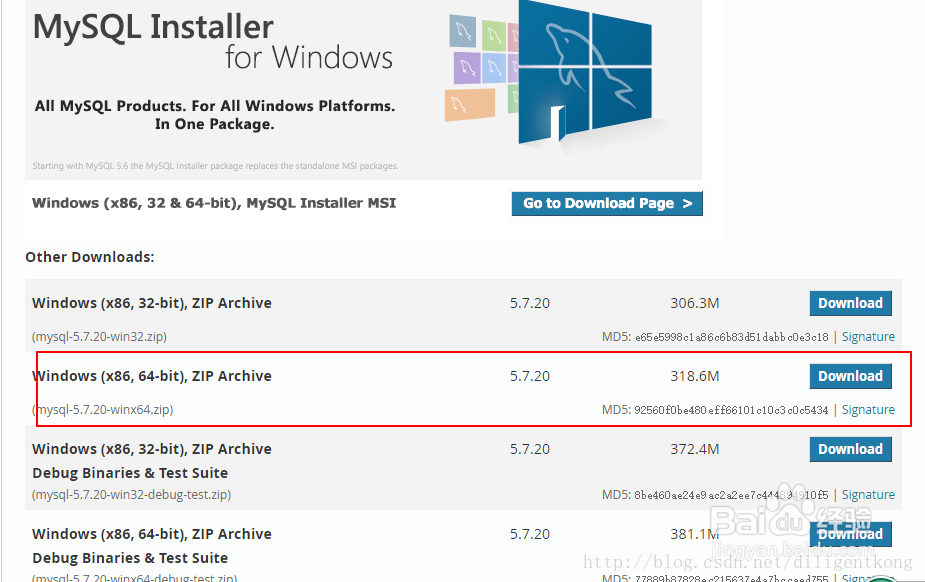Click the mysql-5.7.20-winx64.zip file name
Screen dimensions: 925x582
click(103, 410)
